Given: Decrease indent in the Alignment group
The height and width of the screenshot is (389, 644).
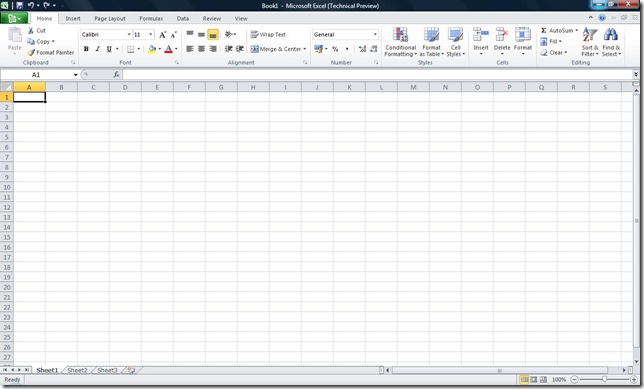Looking at the screenshot, I should tap(229, 49).
